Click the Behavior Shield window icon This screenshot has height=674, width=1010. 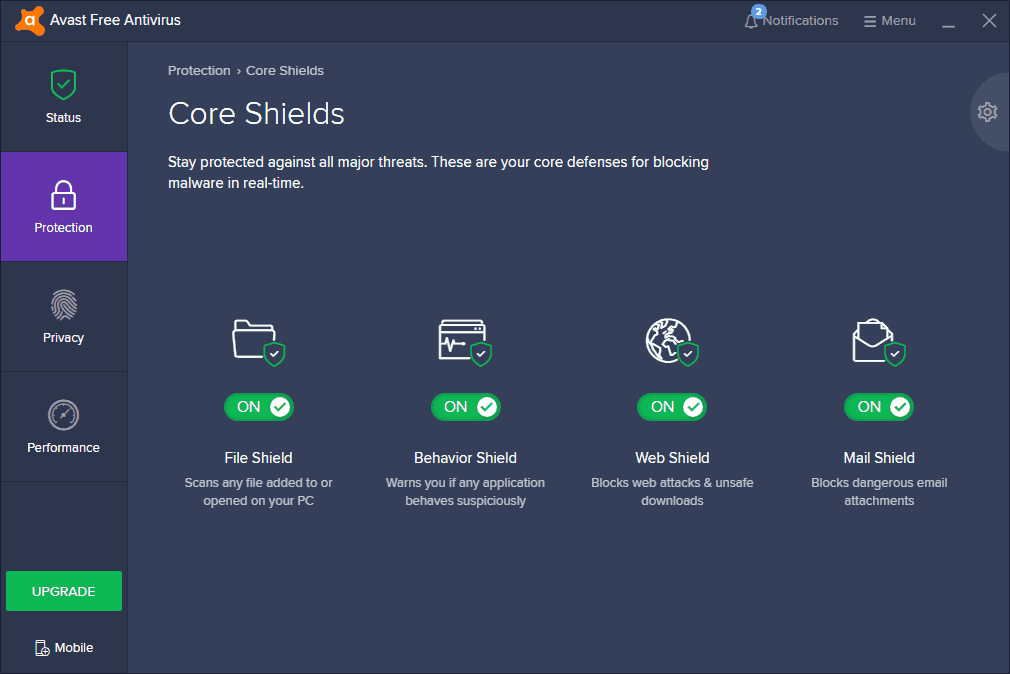point(465,340)
